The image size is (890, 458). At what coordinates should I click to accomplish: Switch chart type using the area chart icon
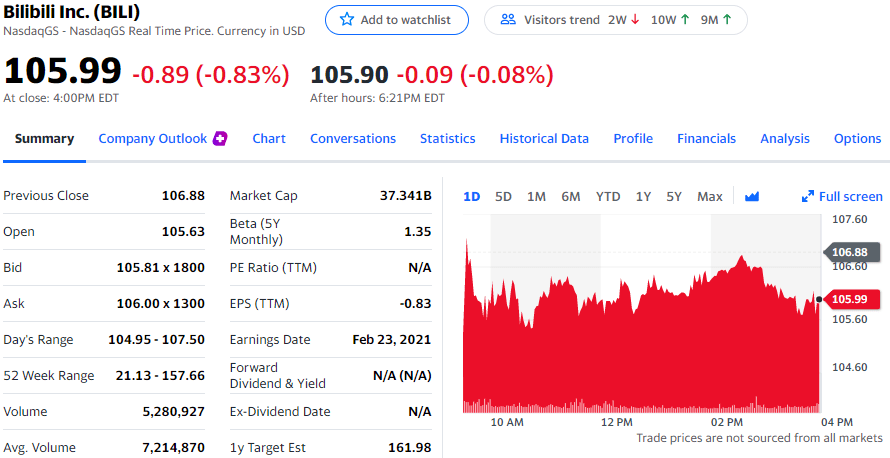(x=753, y=197)
